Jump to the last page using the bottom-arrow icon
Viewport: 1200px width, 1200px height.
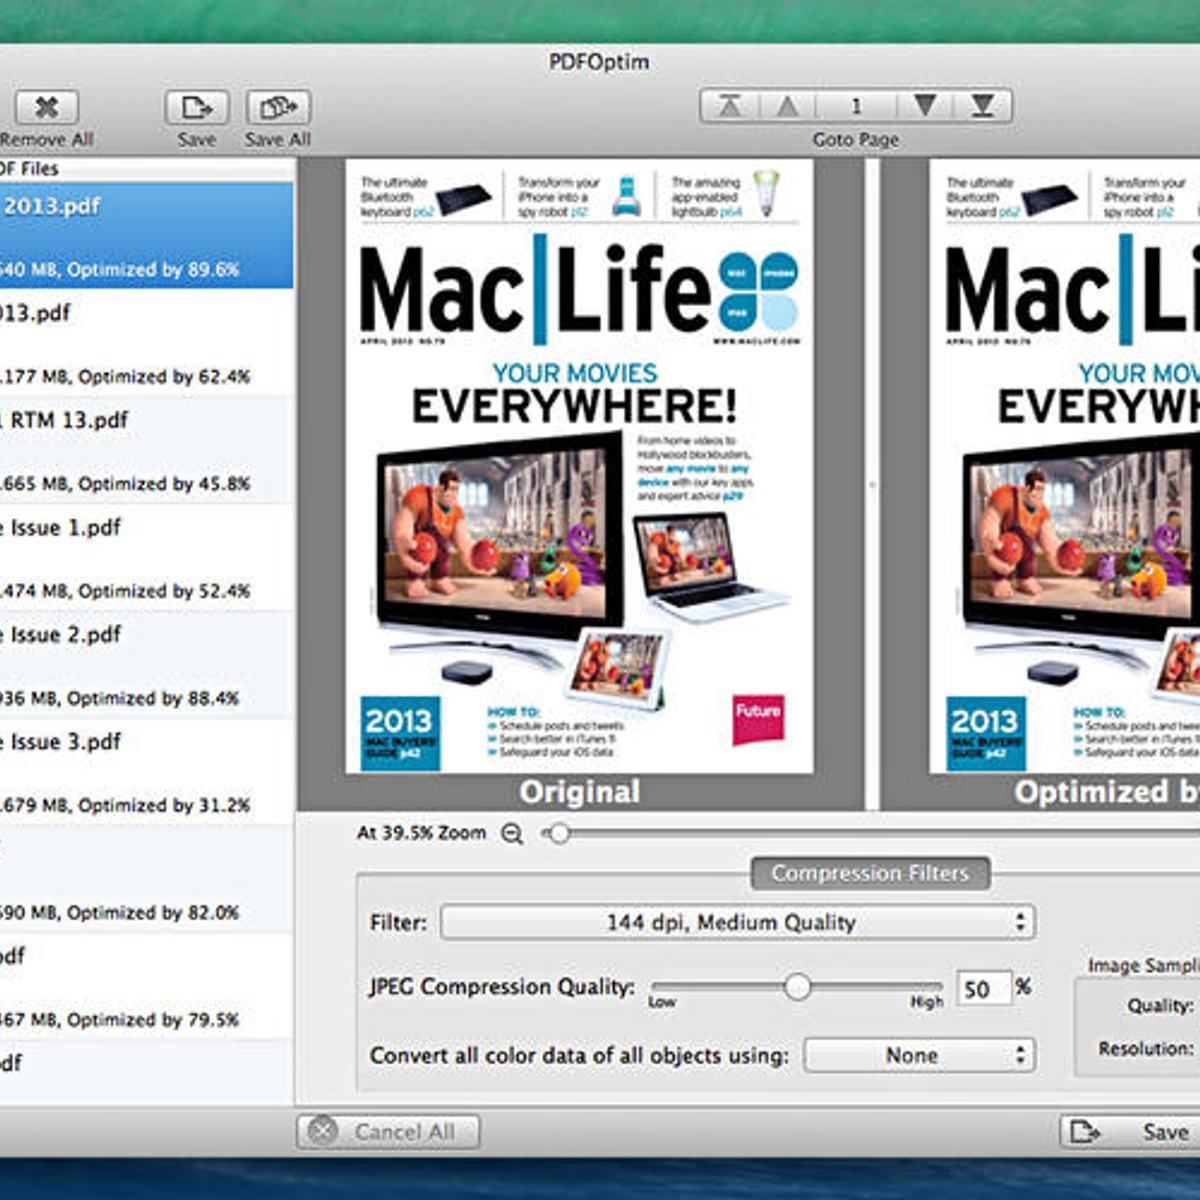(x=985, y=104)
